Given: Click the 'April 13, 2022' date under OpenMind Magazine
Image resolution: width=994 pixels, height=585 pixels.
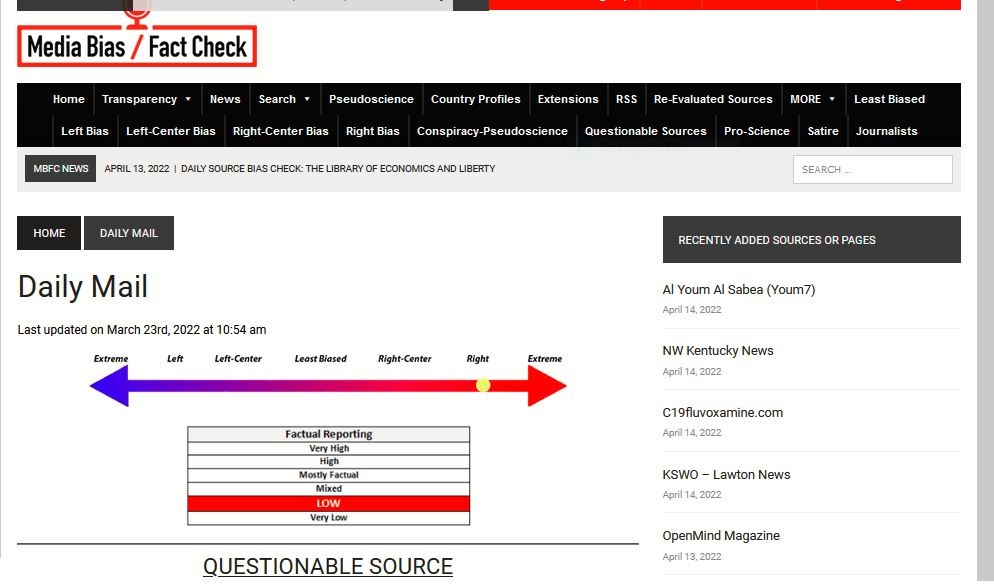Looking at the screenshot, I should coord(692,556).
